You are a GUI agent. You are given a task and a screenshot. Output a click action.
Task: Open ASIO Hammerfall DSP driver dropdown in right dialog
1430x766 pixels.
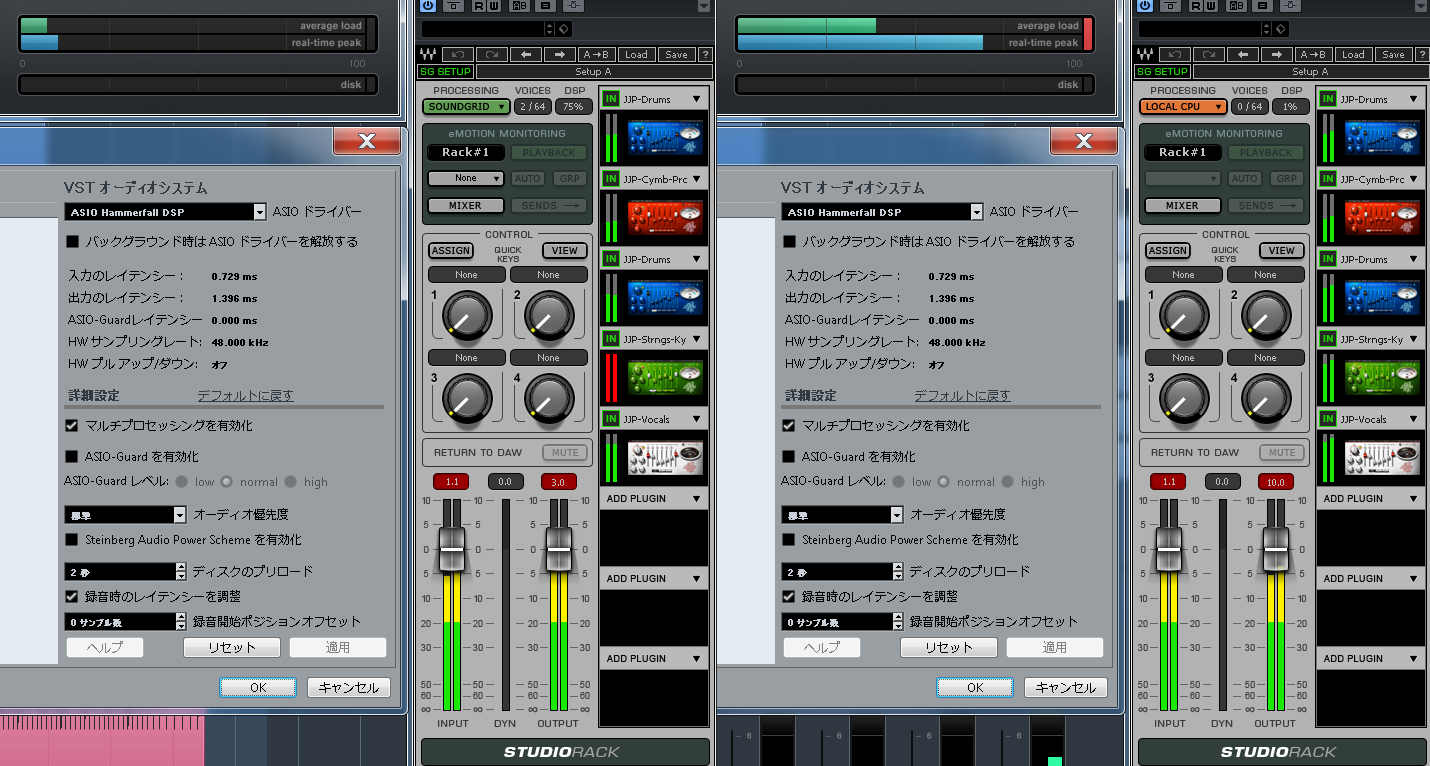977,212
